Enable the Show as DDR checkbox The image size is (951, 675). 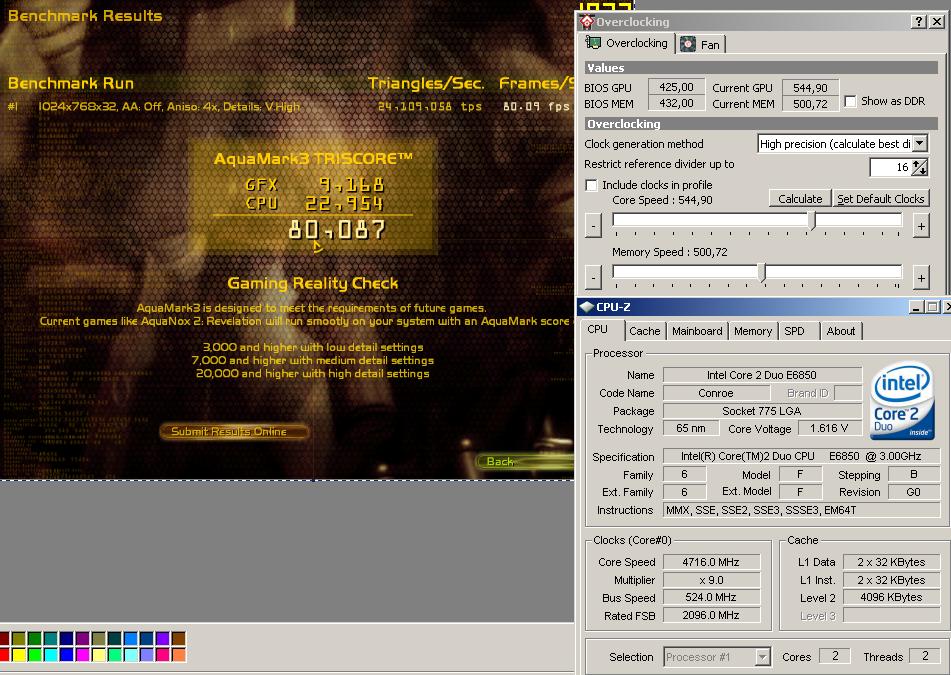[x=850, y=101]
